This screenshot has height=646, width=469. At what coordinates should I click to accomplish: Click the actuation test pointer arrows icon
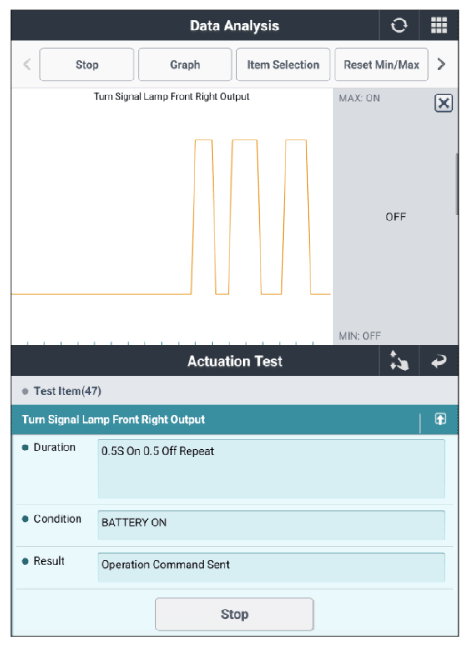(x=399, y=361)
